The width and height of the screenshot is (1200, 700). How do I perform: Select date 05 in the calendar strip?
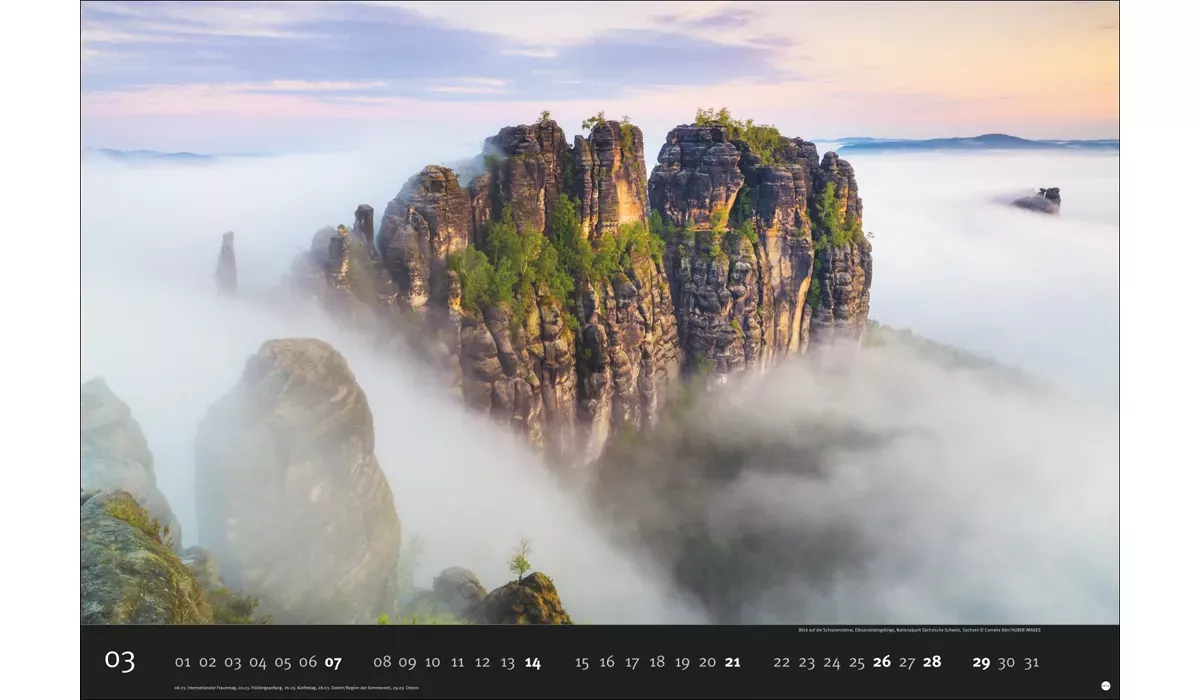click(282, 662)
